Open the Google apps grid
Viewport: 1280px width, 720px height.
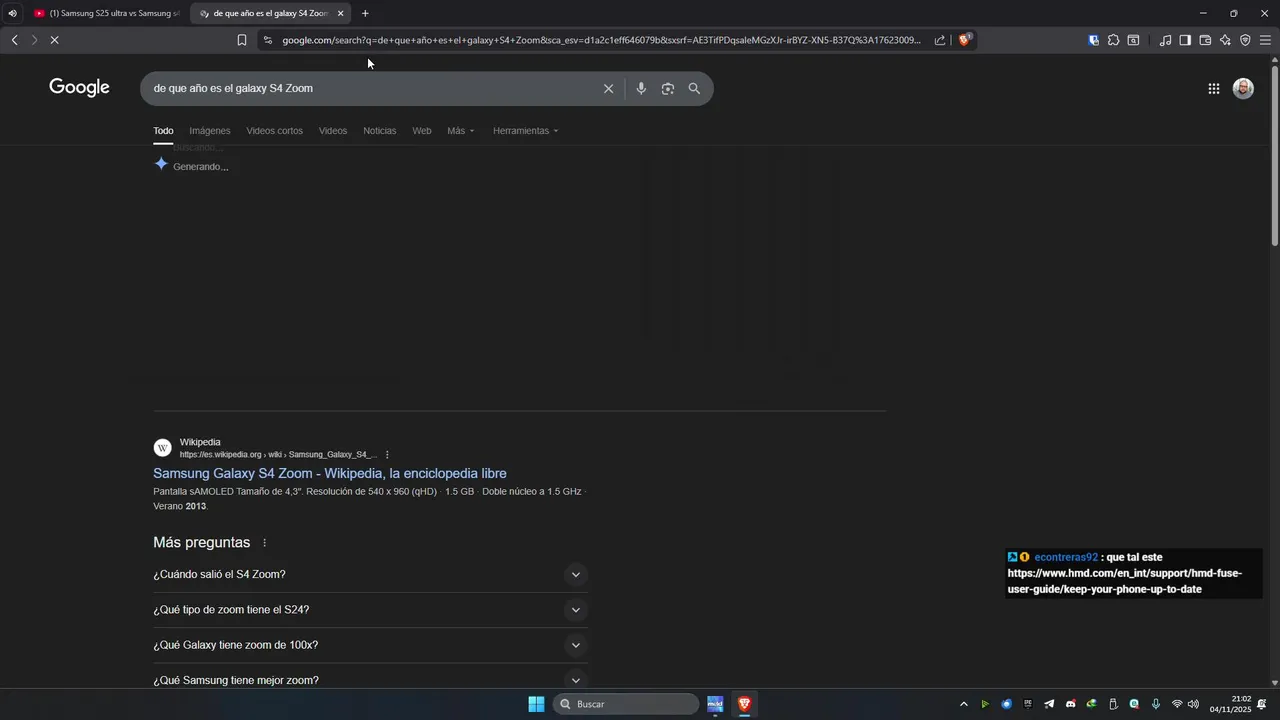click(x=1213, y=89)
